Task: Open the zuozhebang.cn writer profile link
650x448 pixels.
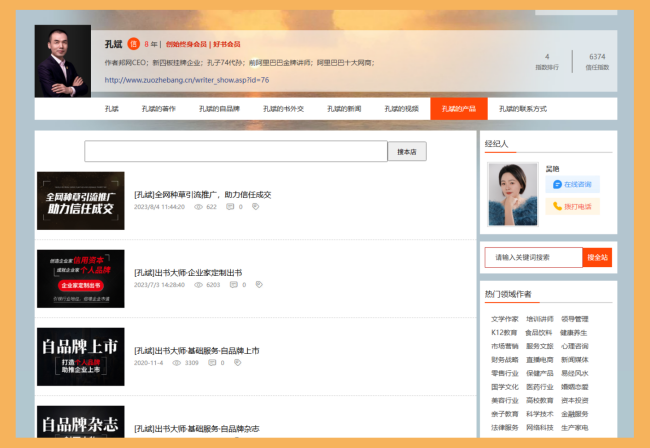Action: coord(186,80)
